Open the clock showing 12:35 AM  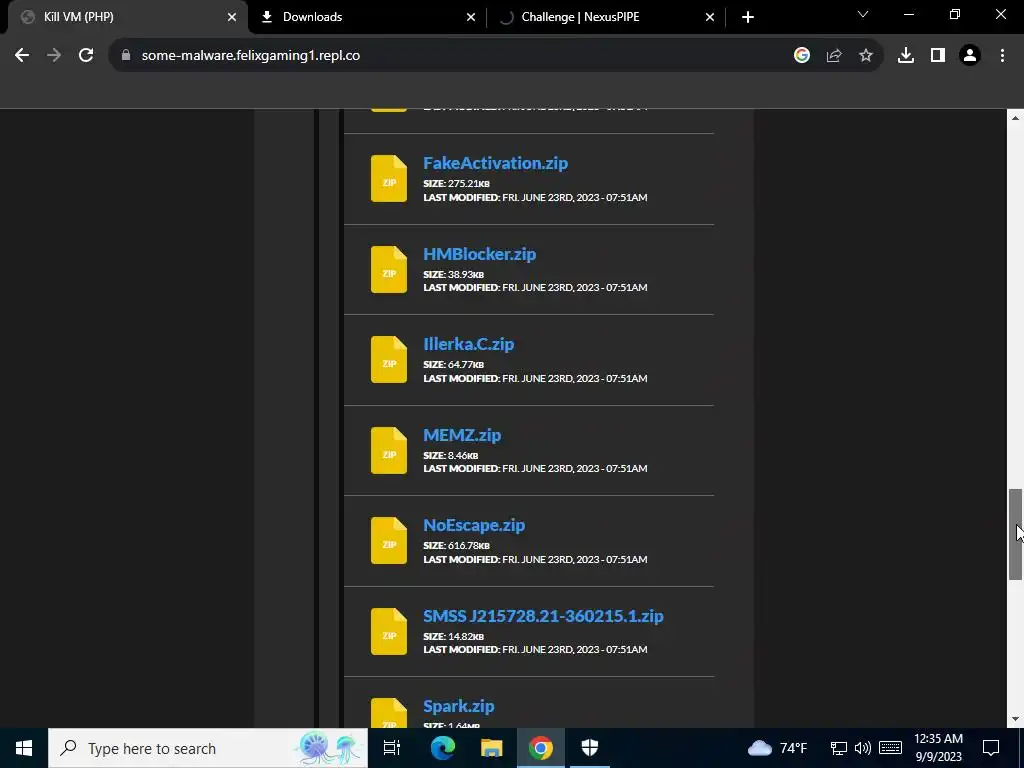(938, 748)
